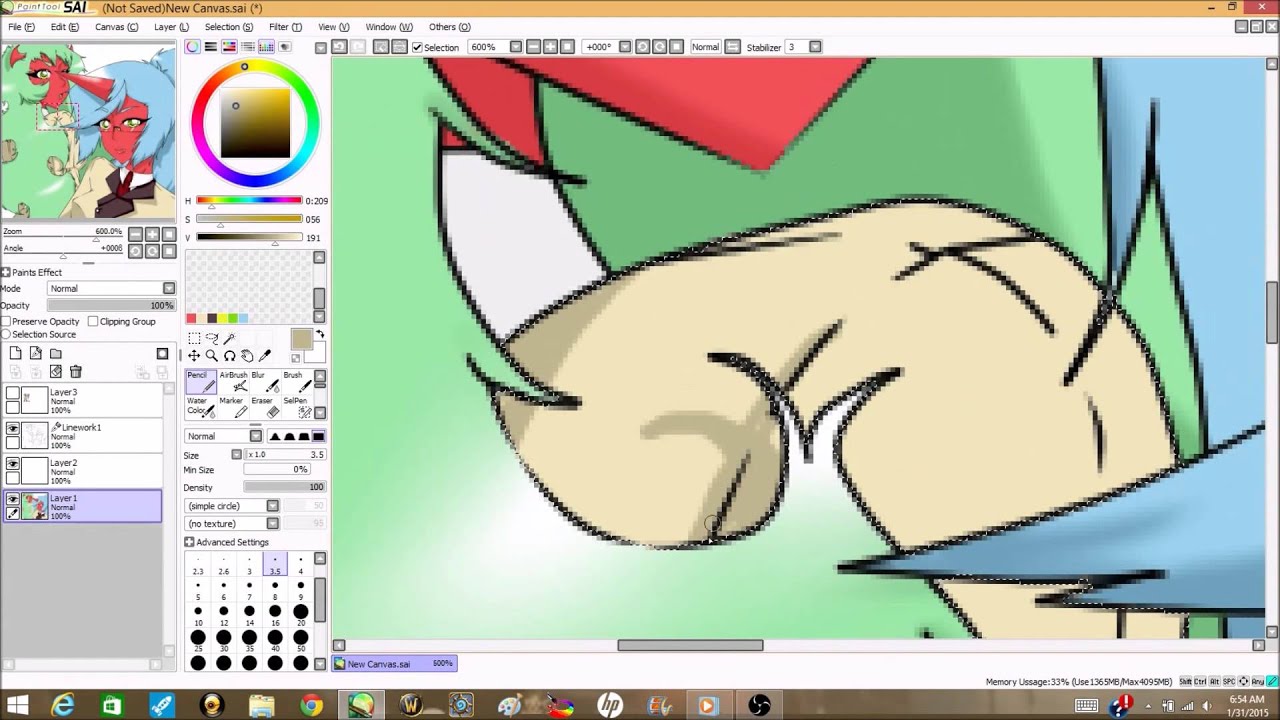Open the Filter menu

pyautogui.click(x=285, y=27)
